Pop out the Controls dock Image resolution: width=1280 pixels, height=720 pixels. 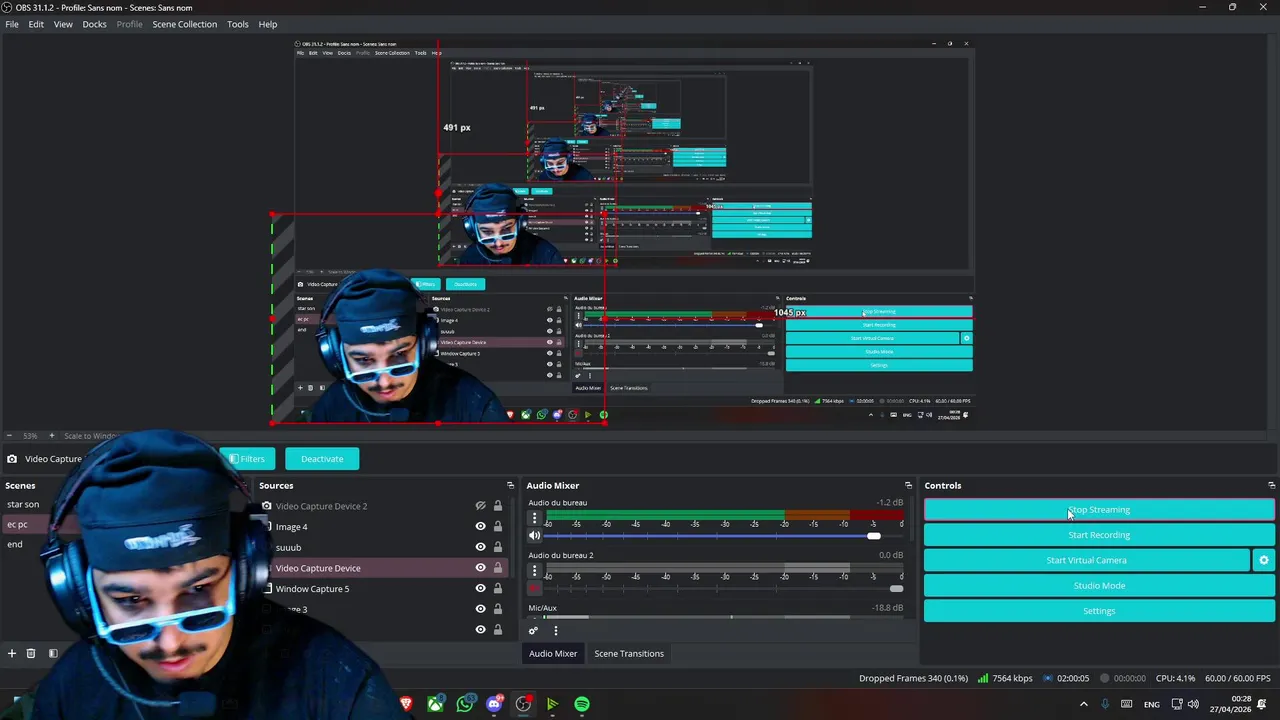1271,486
